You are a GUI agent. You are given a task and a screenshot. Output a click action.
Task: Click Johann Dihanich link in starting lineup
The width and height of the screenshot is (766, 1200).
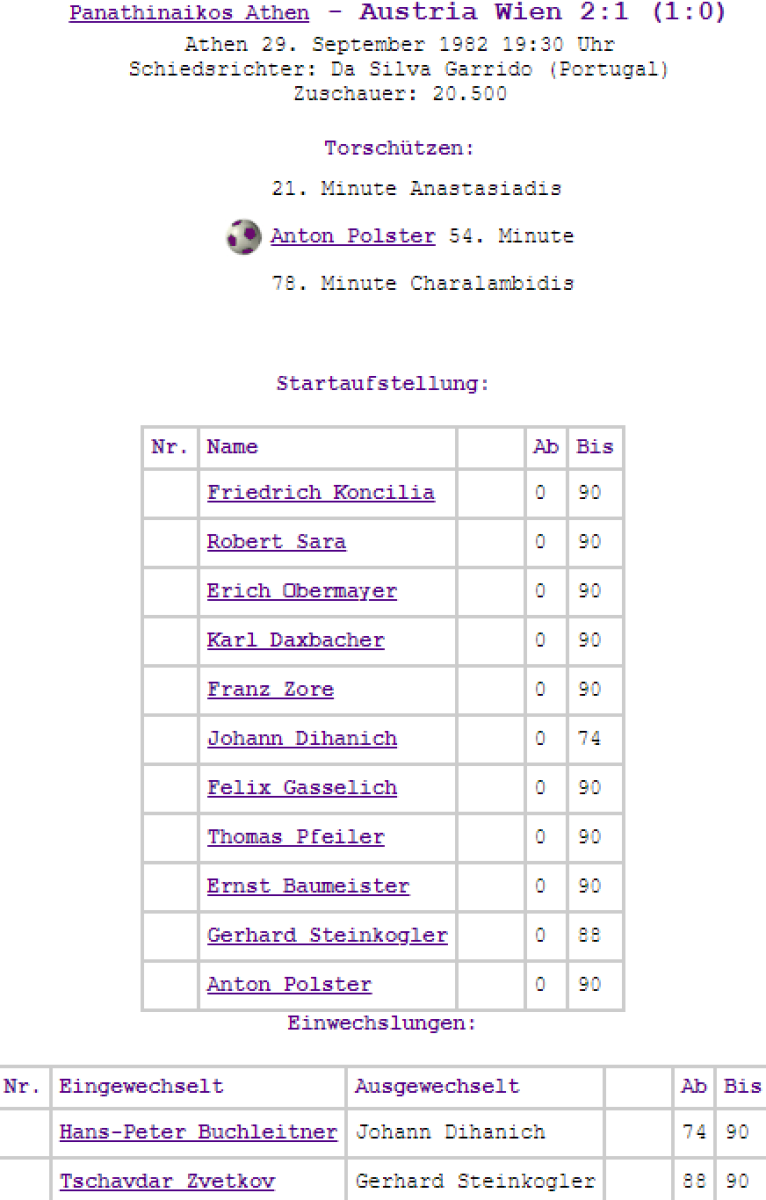302,739
